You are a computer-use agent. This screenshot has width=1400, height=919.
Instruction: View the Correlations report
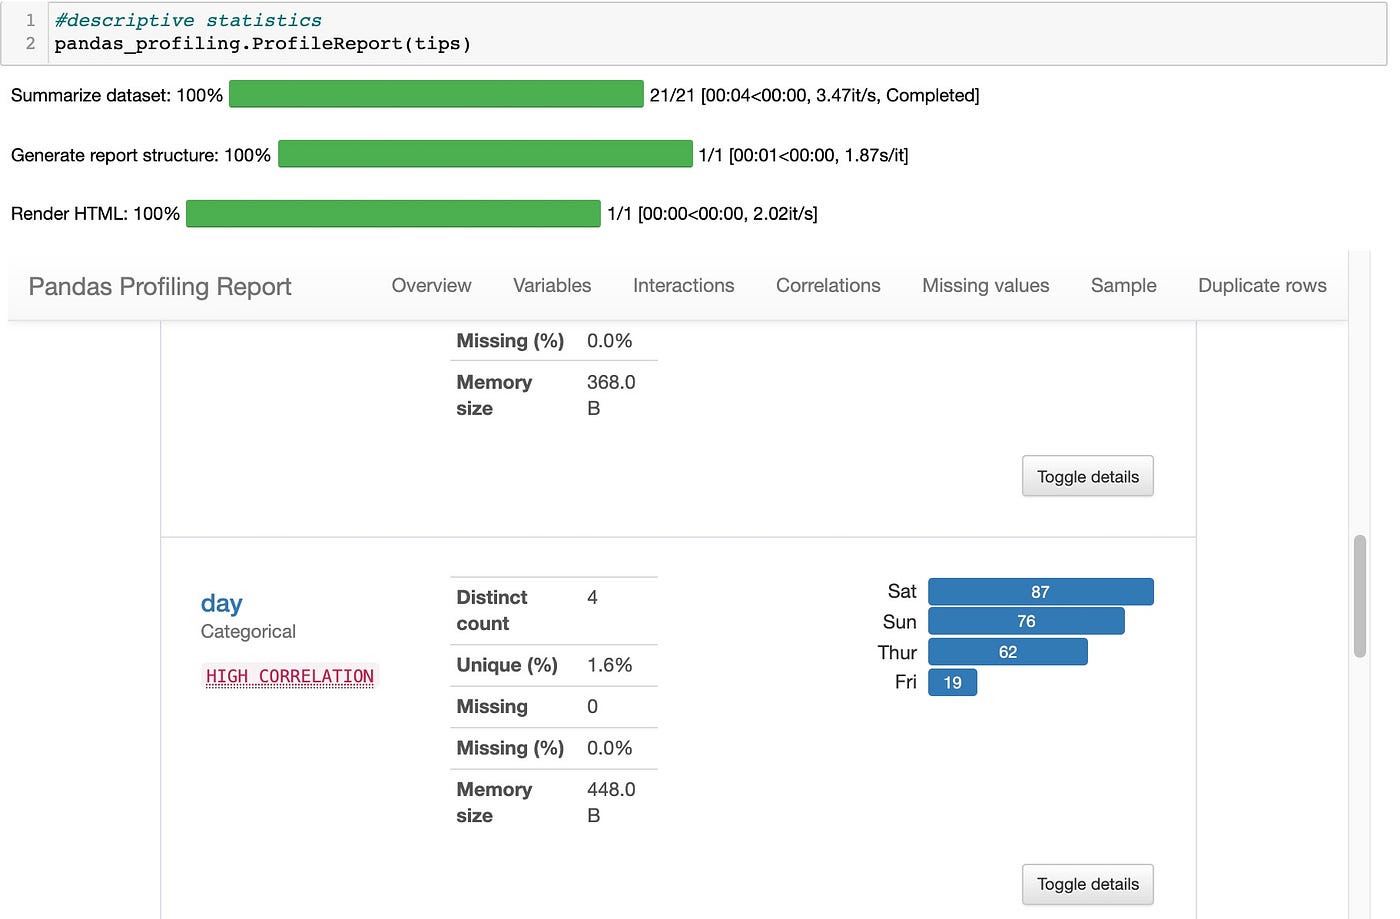pyautogui.click(x=827, y=286)
